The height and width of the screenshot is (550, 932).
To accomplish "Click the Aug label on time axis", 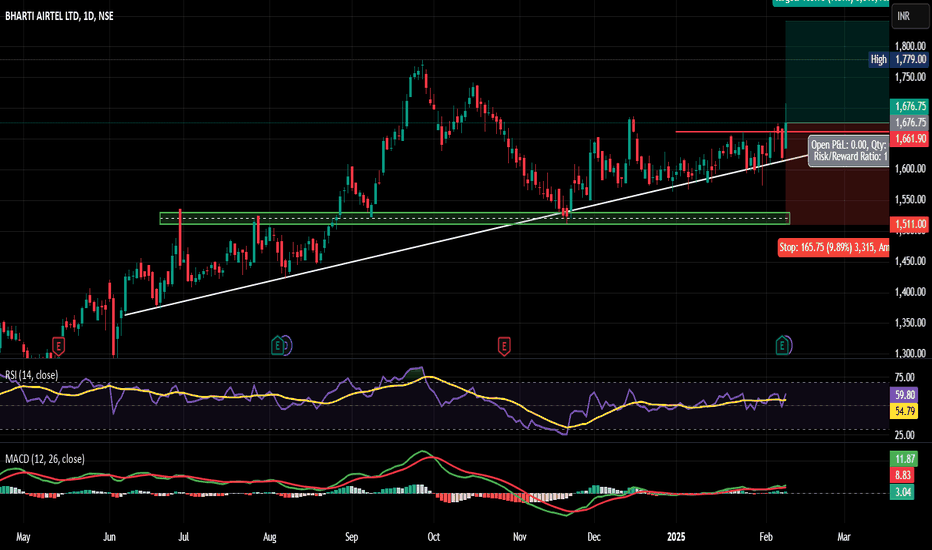I will pyautogui.click(x=270, y=537).
